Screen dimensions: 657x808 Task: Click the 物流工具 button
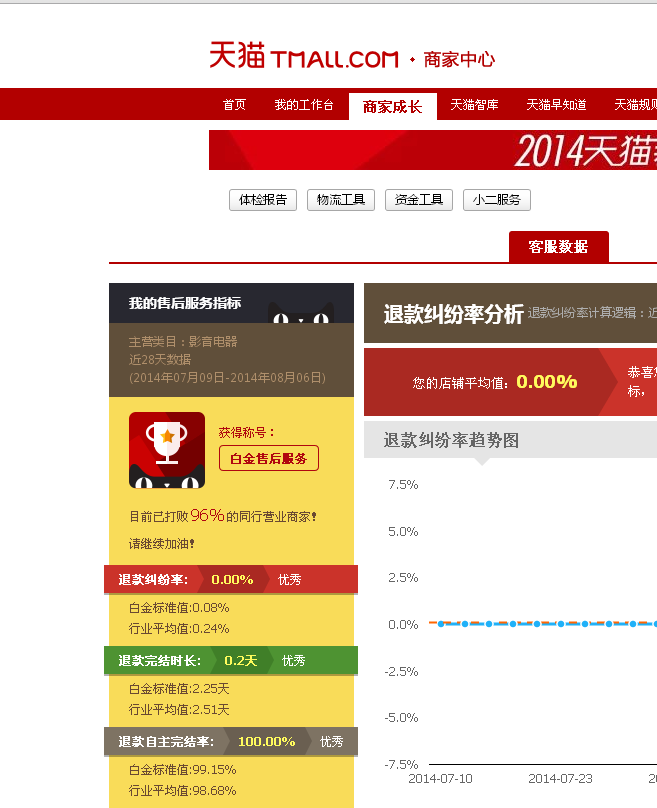(x=341, y=200)
